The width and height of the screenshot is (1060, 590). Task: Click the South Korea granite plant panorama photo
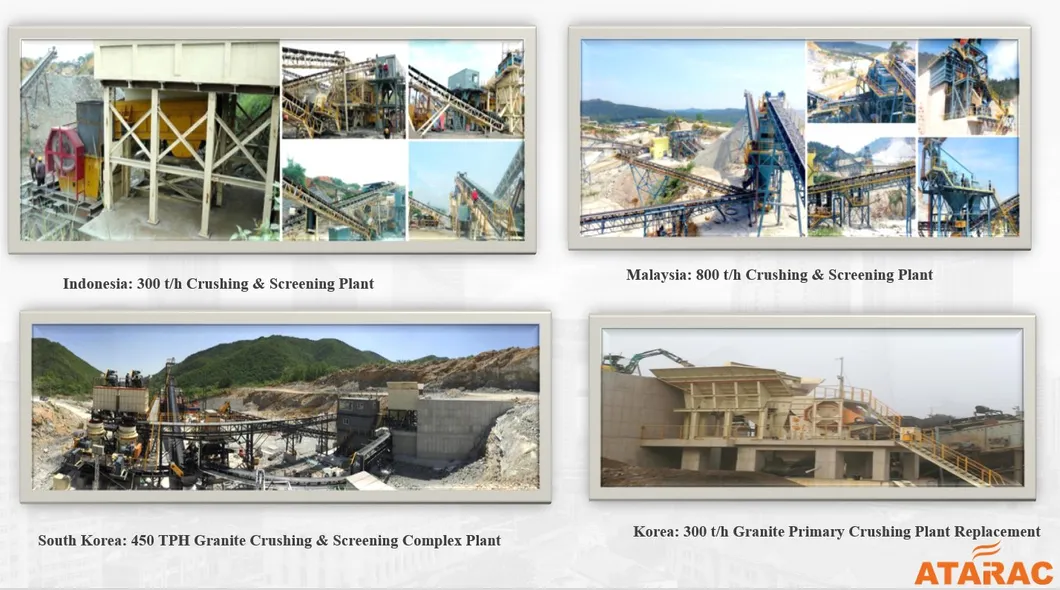pyautogui.click(x=285, y=407)
